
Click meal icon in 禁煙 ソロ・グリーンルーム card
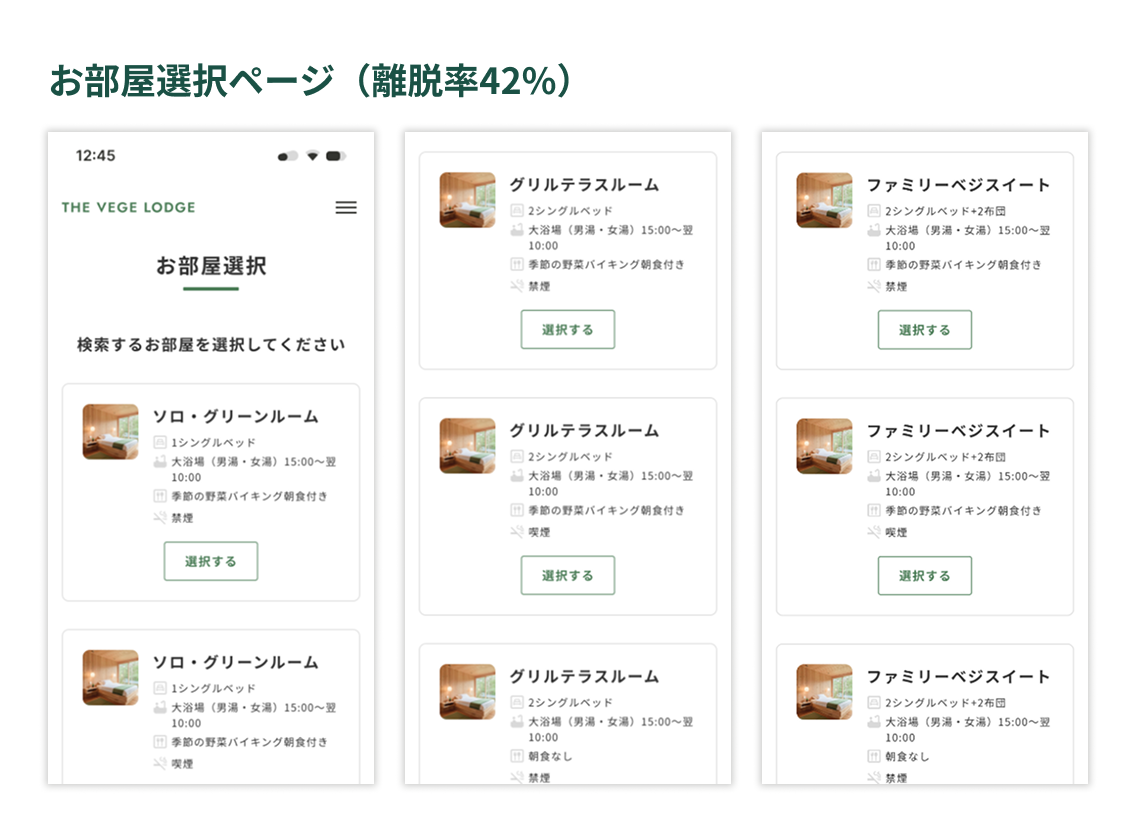click(160, 496)
